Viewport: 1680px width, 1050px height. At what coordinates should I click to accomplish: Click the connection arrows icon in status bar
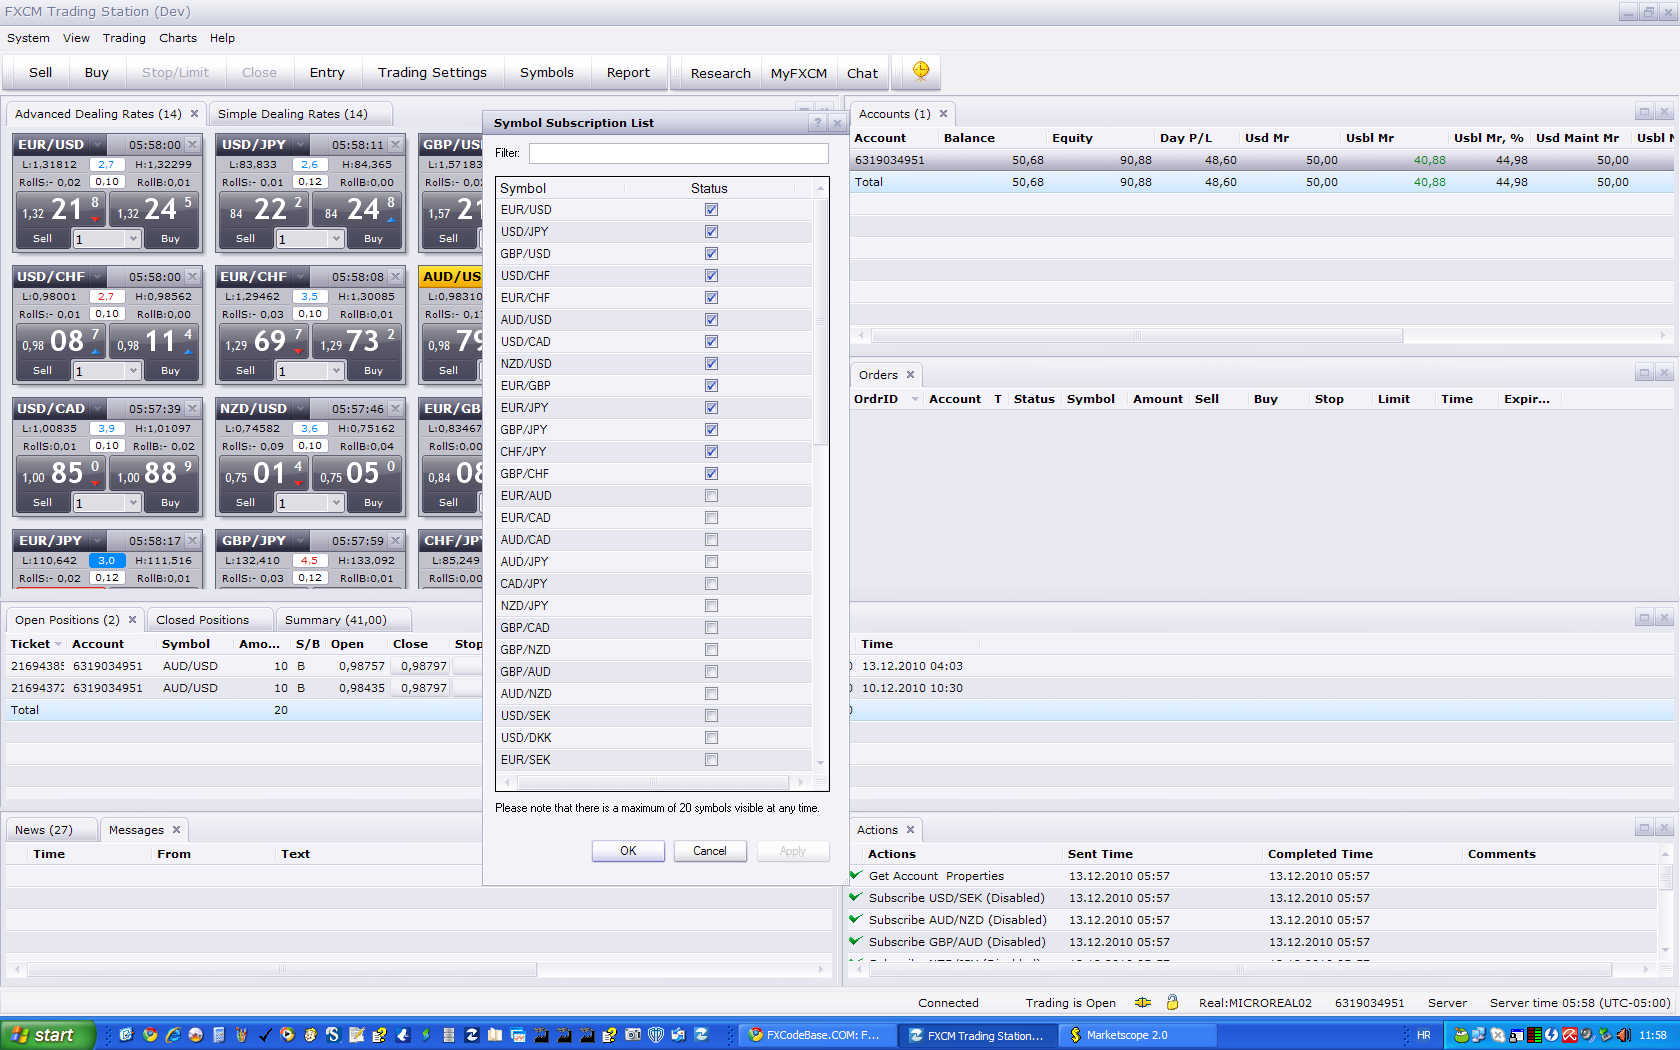1143,1002
